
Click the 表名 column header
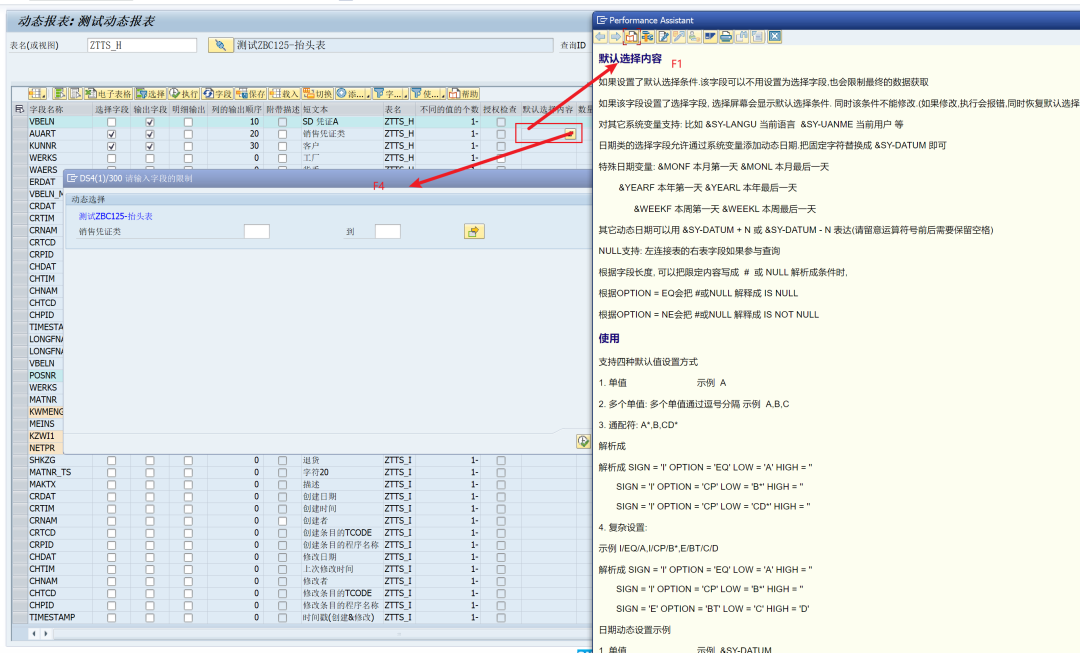tap(399, 109)
